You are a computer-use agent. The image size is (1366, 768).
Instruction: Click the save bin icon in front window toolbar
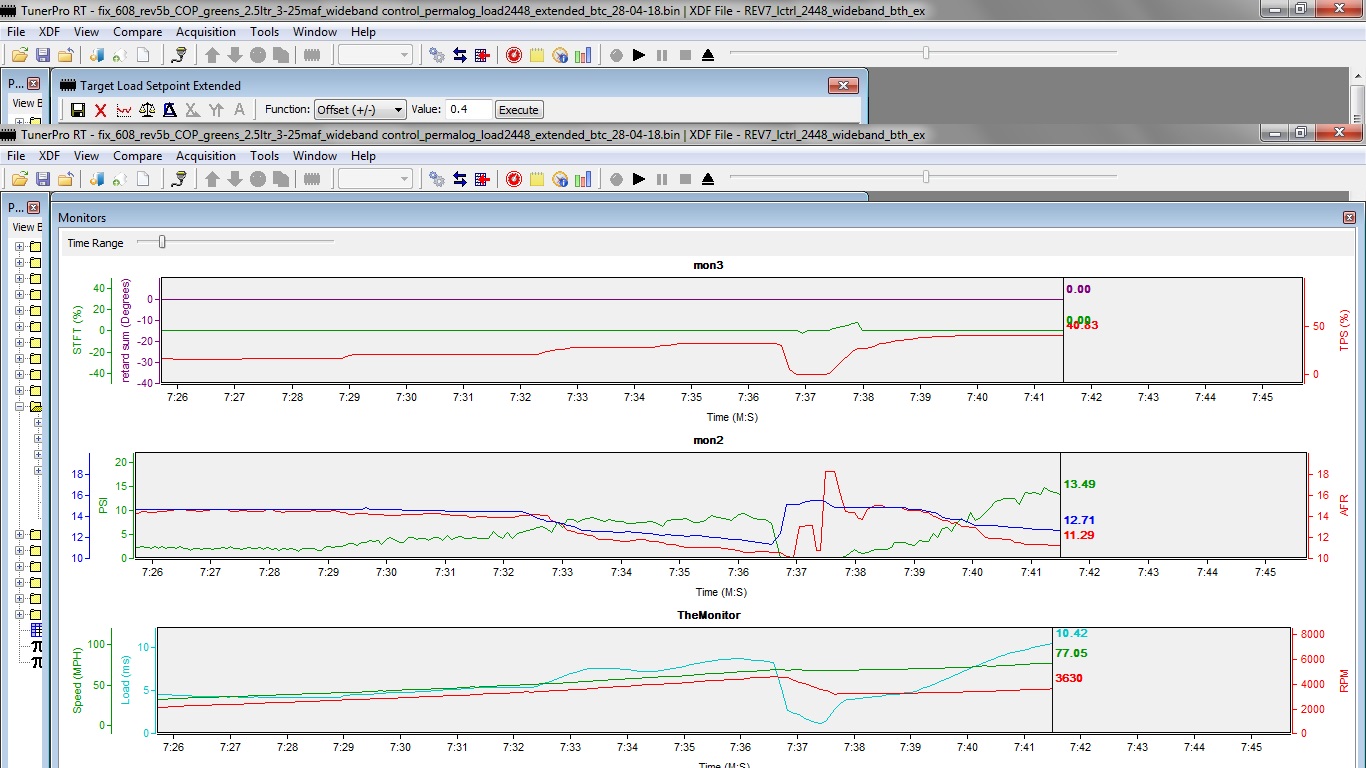pos(43,179)
